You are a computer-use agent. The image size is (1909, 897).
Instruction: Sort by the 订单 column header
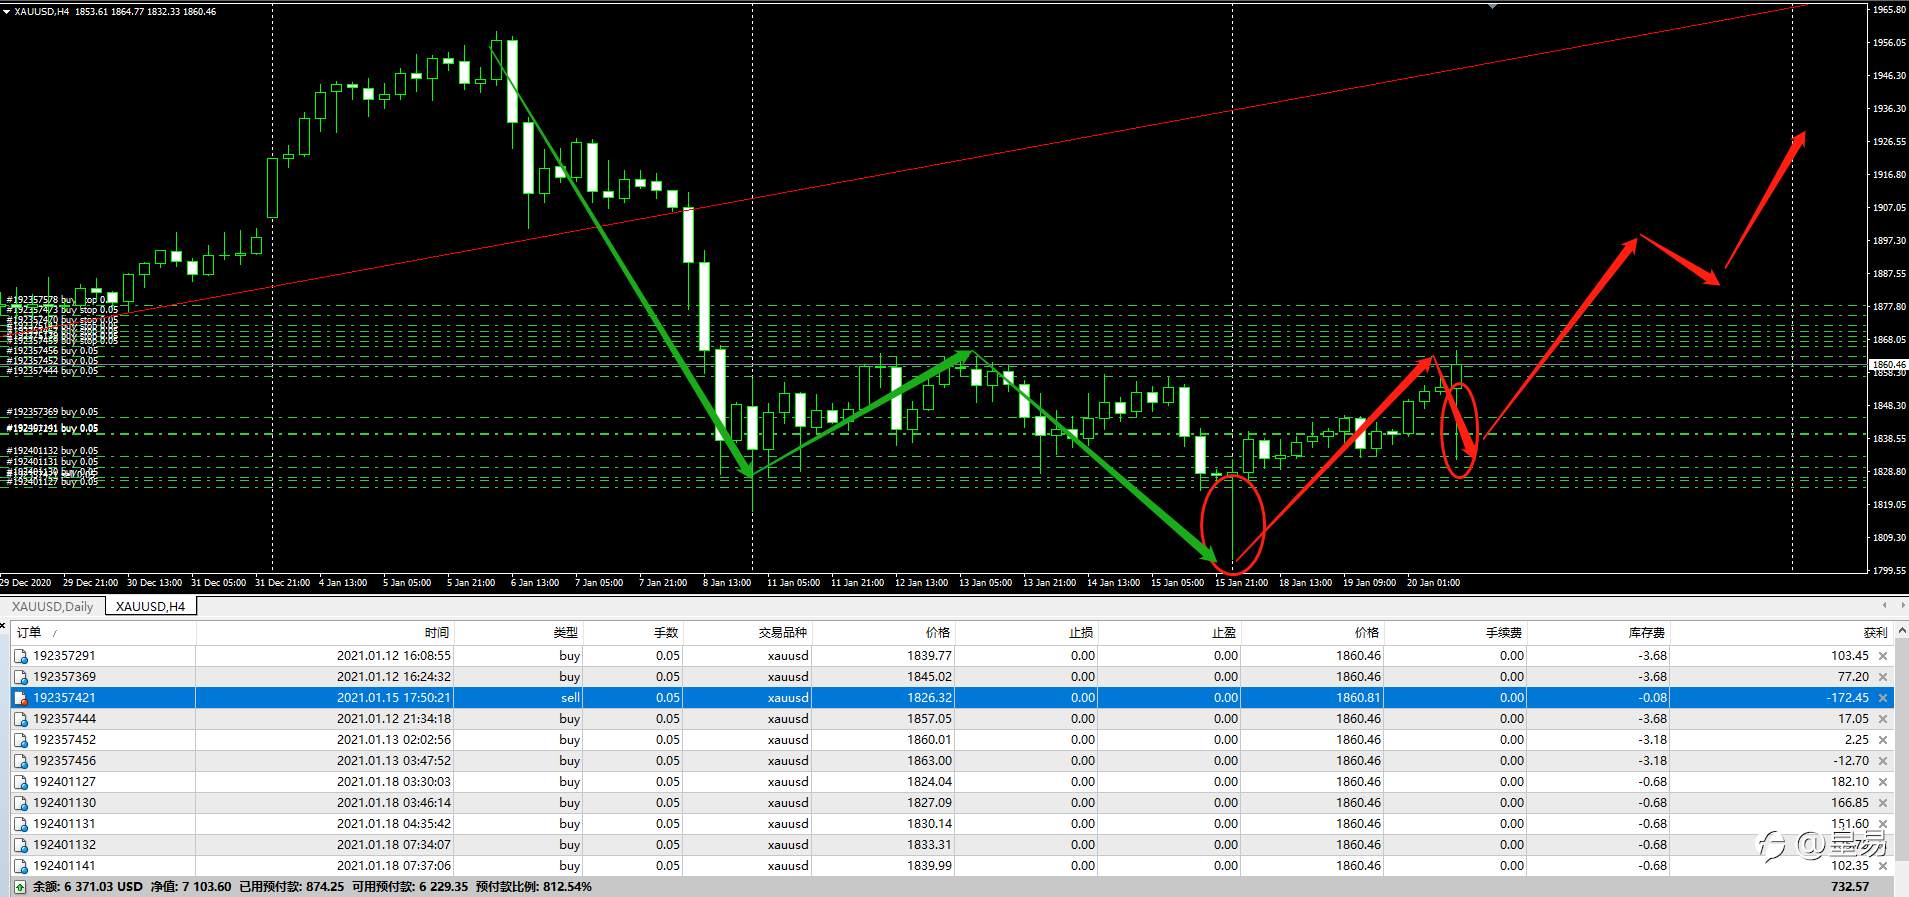tap(103, 632)
